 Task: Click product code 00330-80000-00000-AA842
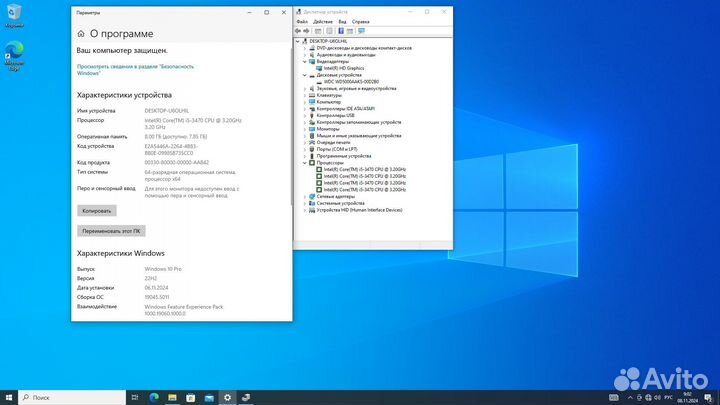point(177,163)
